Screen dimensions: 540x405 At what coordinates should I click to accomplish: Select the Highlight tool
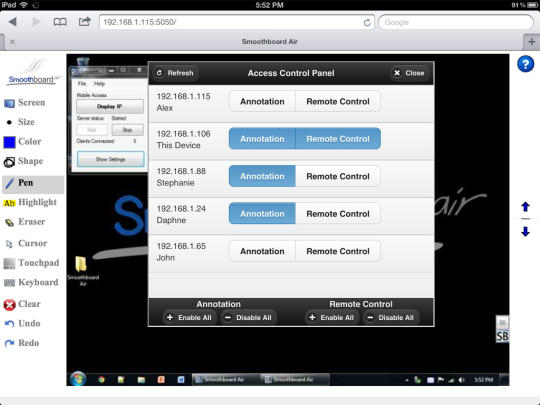tap(30, 202)
